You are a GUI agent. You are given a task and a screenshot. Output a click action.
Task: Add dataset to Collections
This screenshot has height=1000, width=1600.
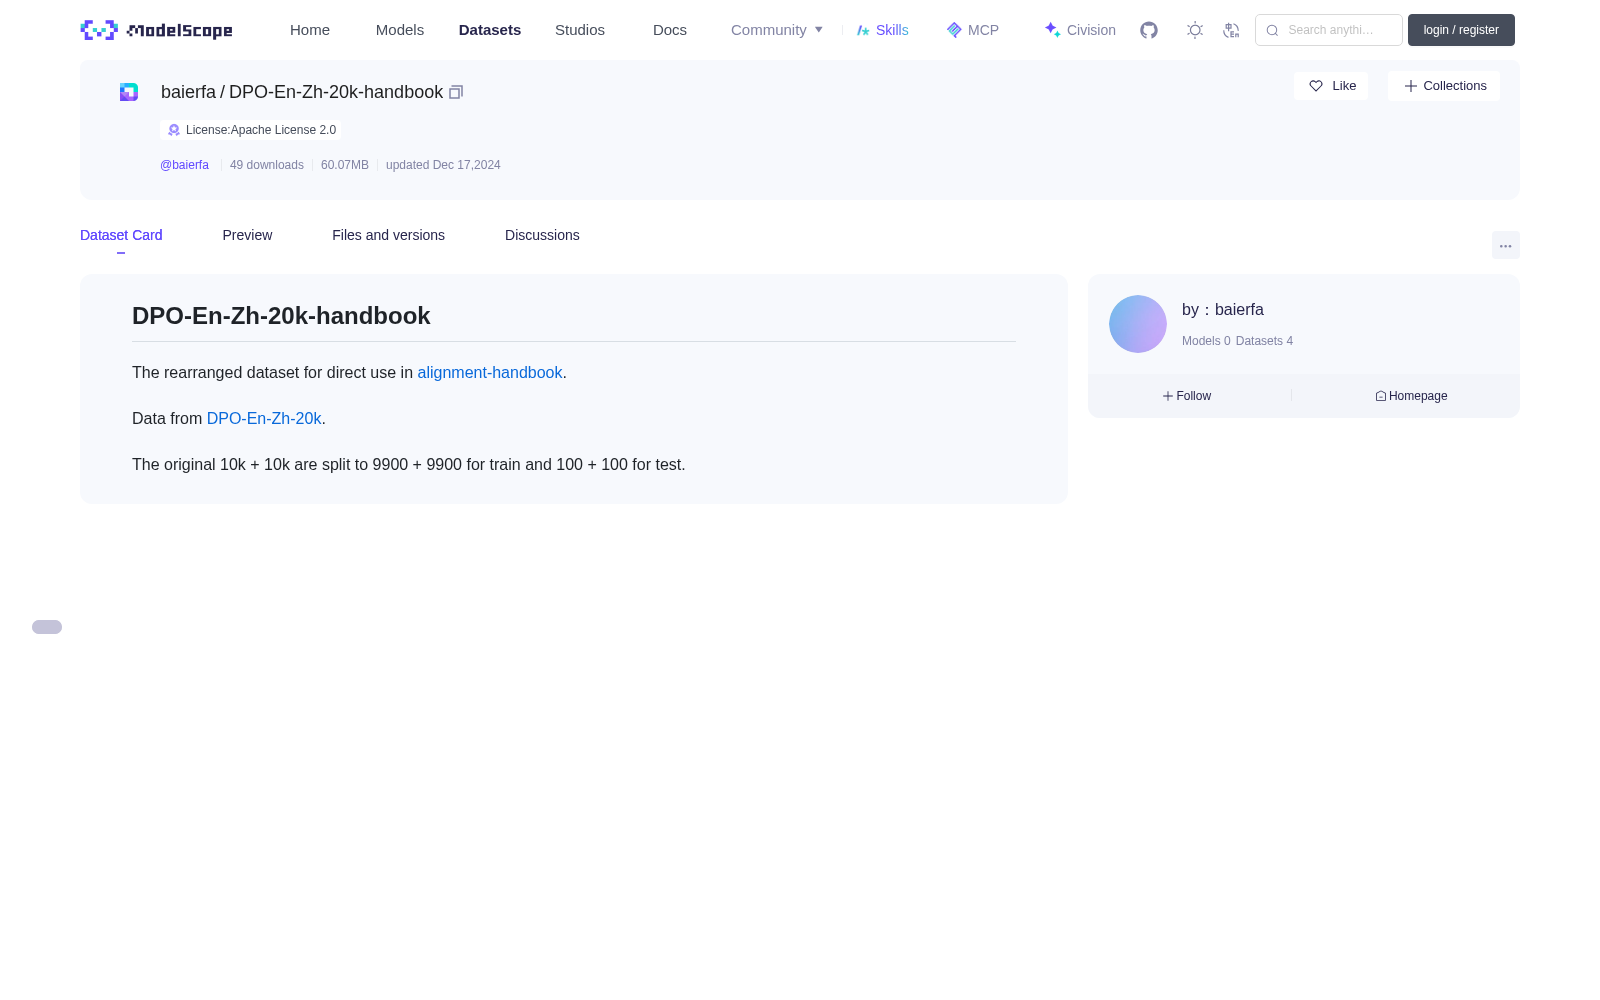click(1444, 86)
